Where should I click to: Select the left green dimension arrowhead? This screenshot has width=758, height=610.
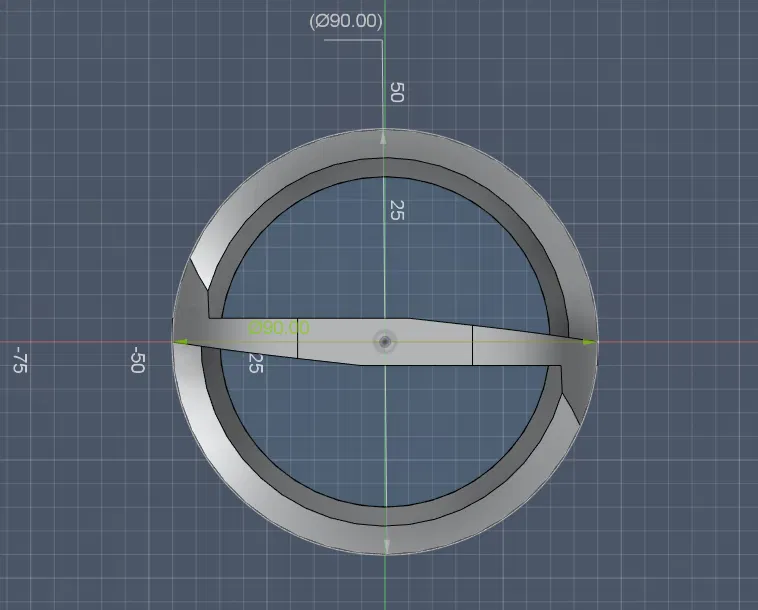pyautogui.click(x=180, y=342)
